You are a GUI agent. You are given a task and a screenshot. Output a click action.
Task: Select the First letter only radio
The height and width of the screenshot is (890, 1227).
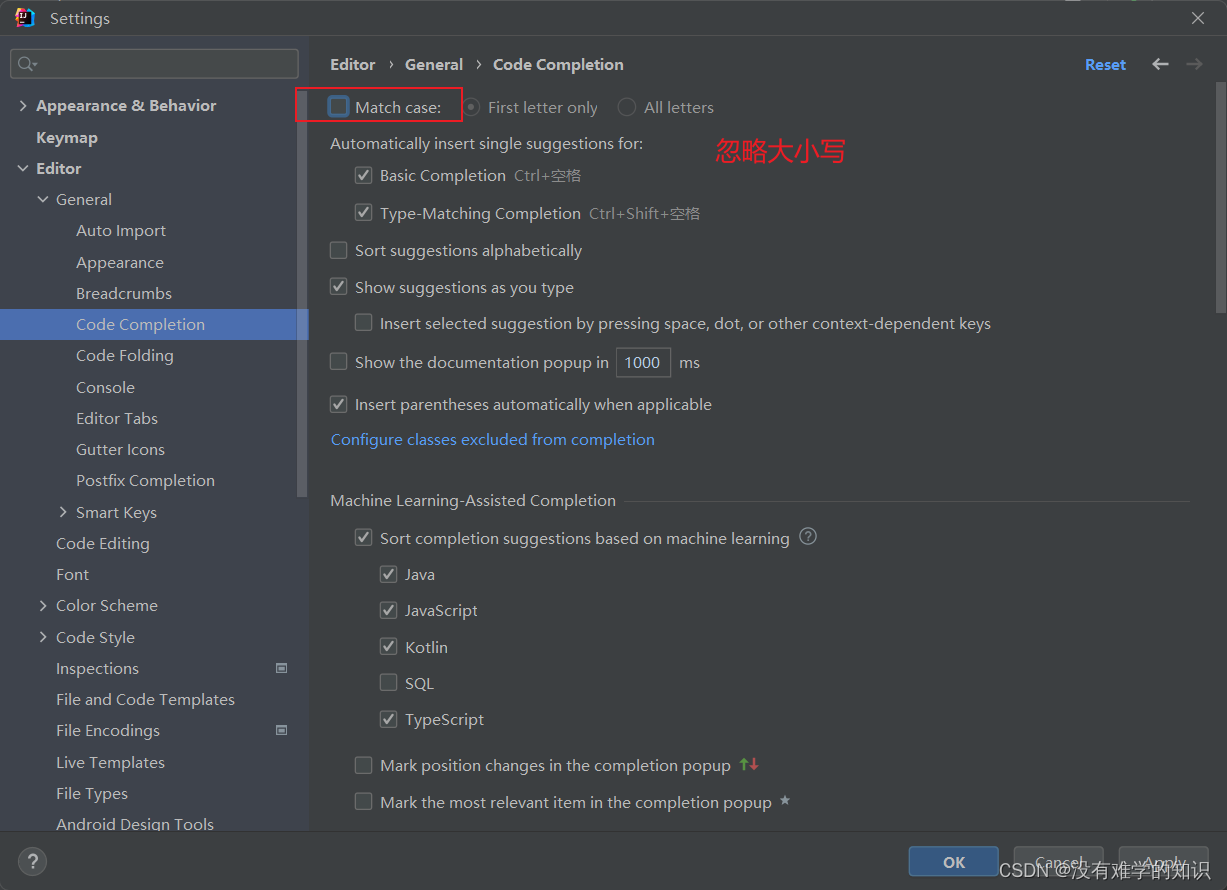(471, 107)
